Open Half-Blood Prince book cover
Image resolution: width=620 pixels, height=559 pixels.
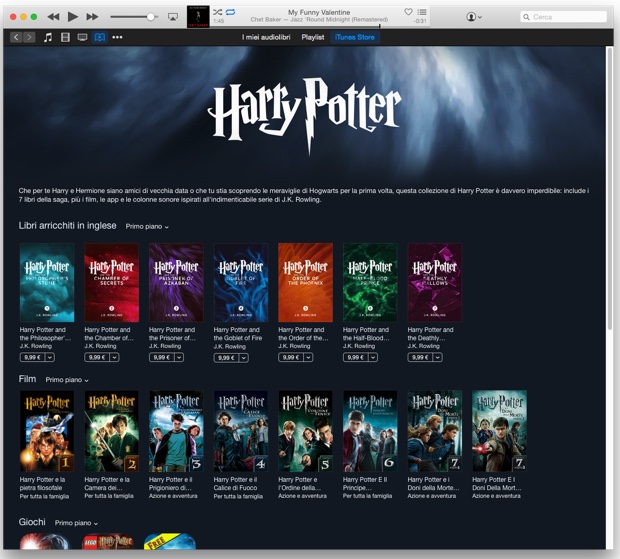tap(370, 283)
